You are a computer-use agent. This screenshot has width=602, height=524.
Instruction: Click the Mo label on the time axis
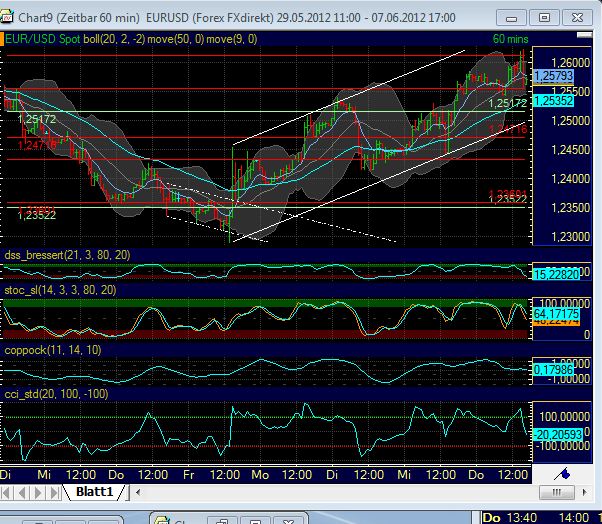click(x=260, y=475)
